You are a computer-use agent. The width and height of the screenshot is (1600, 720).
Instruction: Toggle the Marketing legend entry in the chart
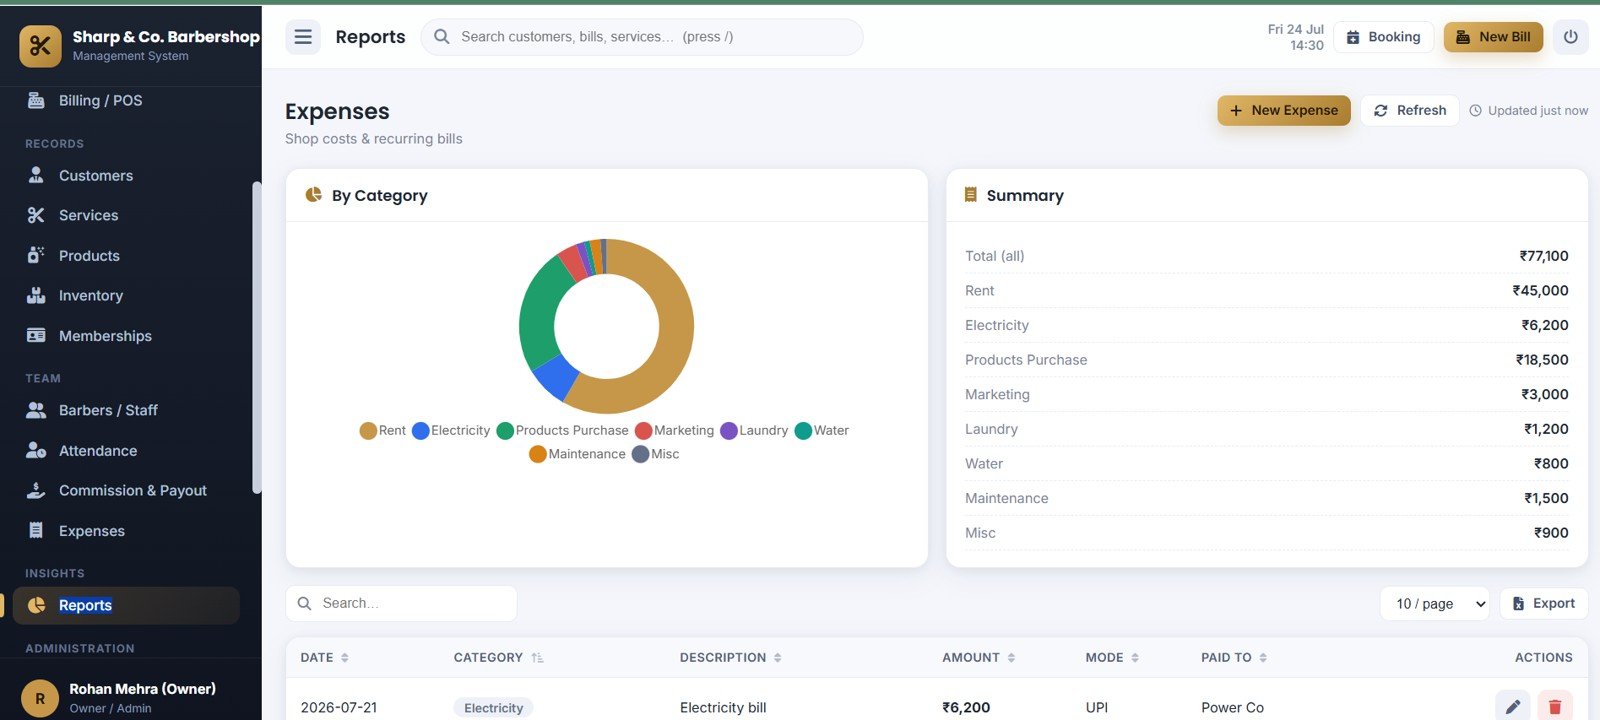click(675, 430)
